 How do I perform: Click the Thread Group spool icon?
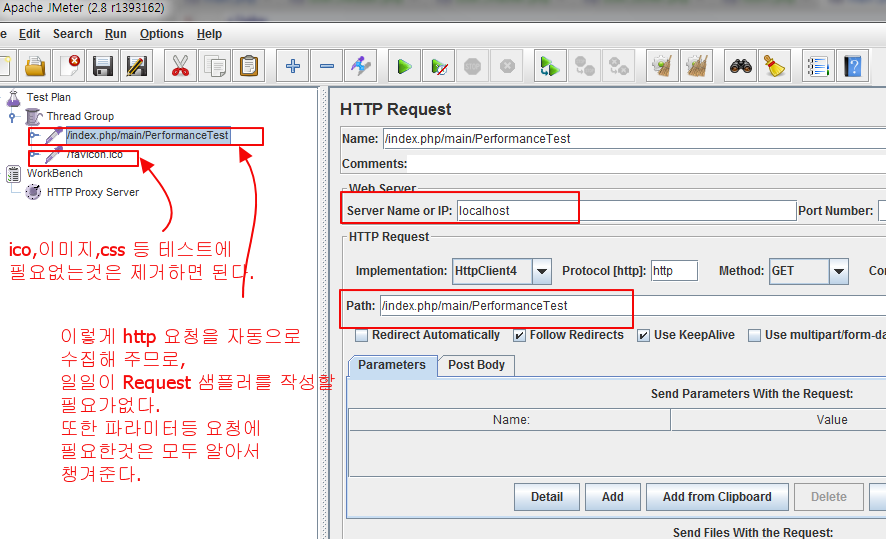pos(34,116)
